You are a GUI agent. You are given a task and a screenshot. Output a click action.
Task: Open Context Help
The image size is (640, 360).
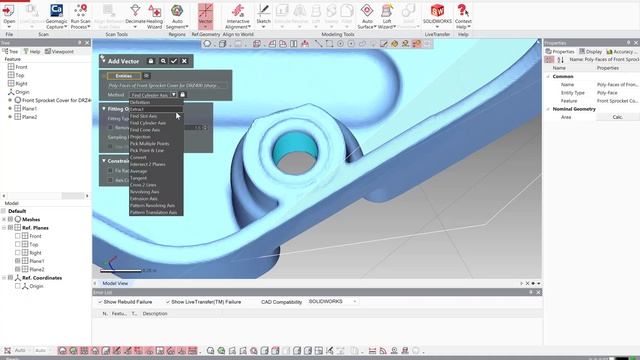click(463, 16)
